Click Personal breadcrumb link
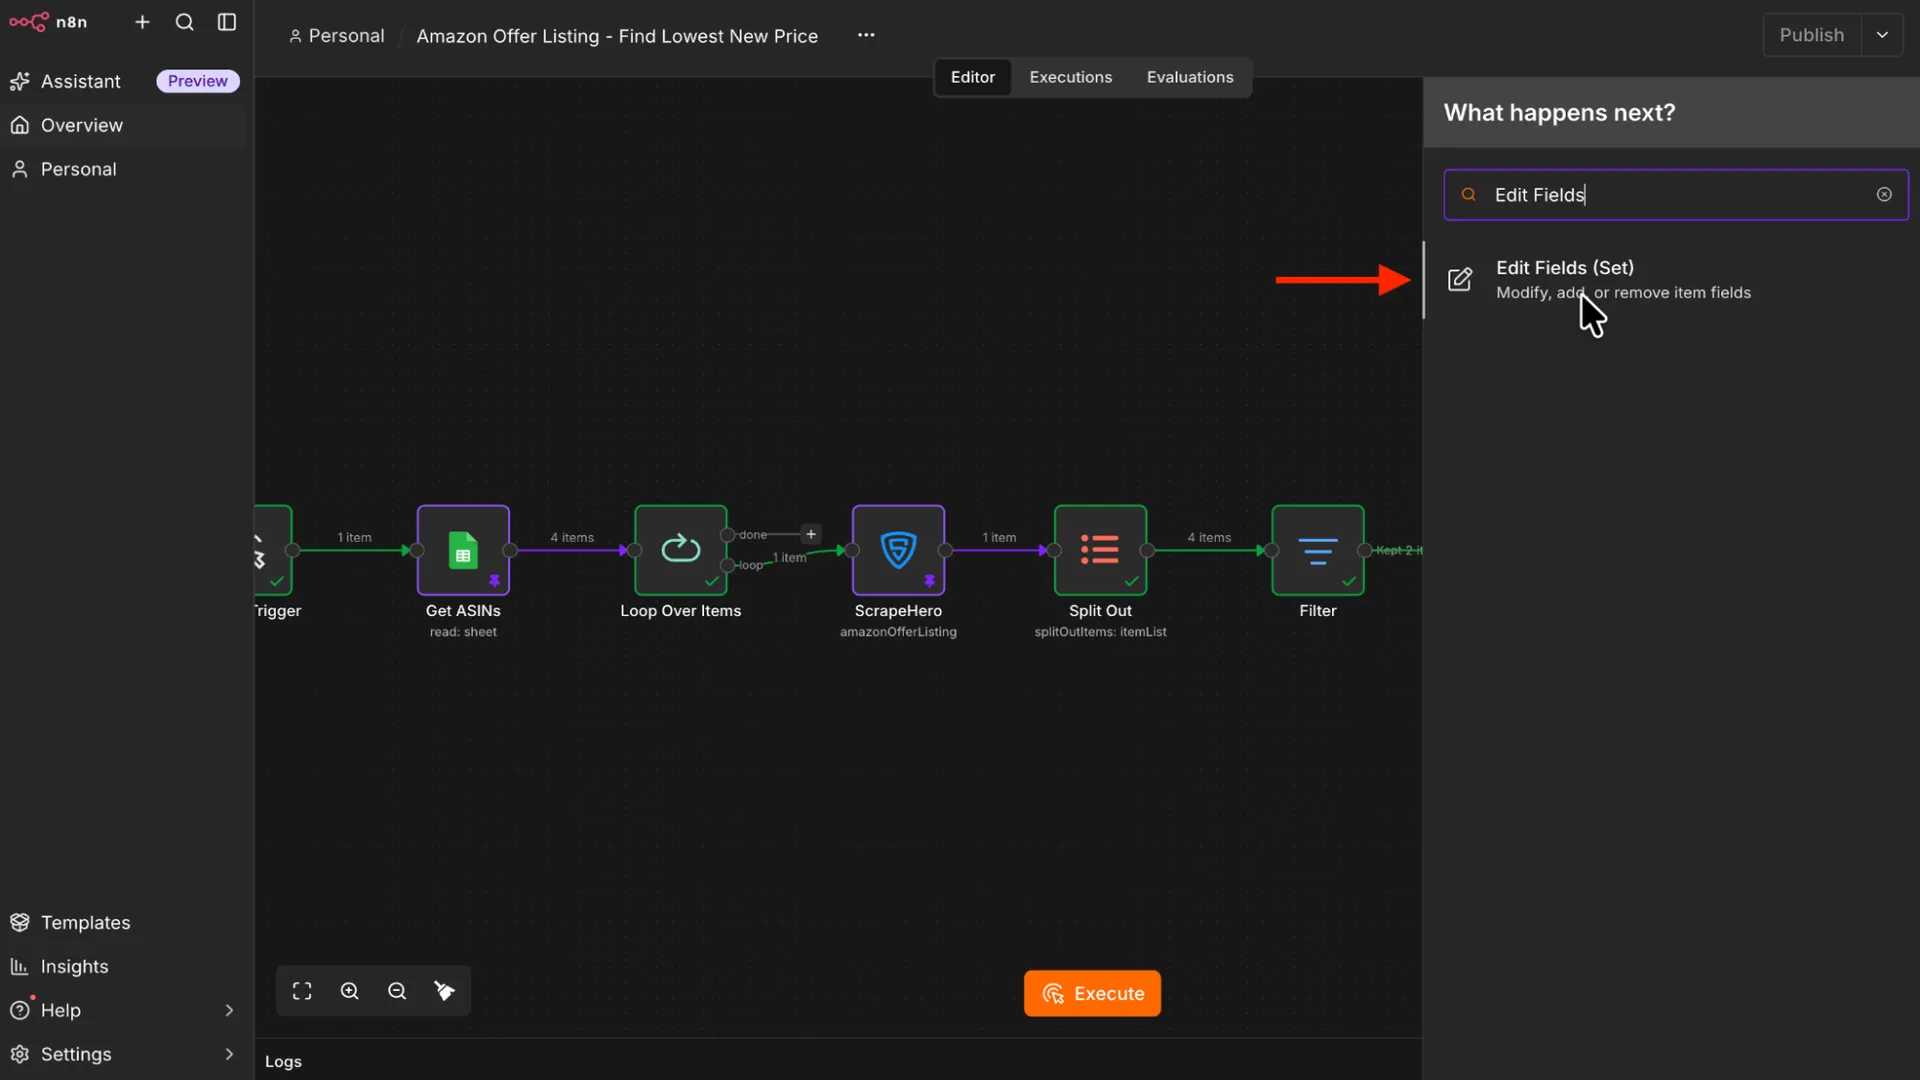1920x1080 pixels. 336,36
